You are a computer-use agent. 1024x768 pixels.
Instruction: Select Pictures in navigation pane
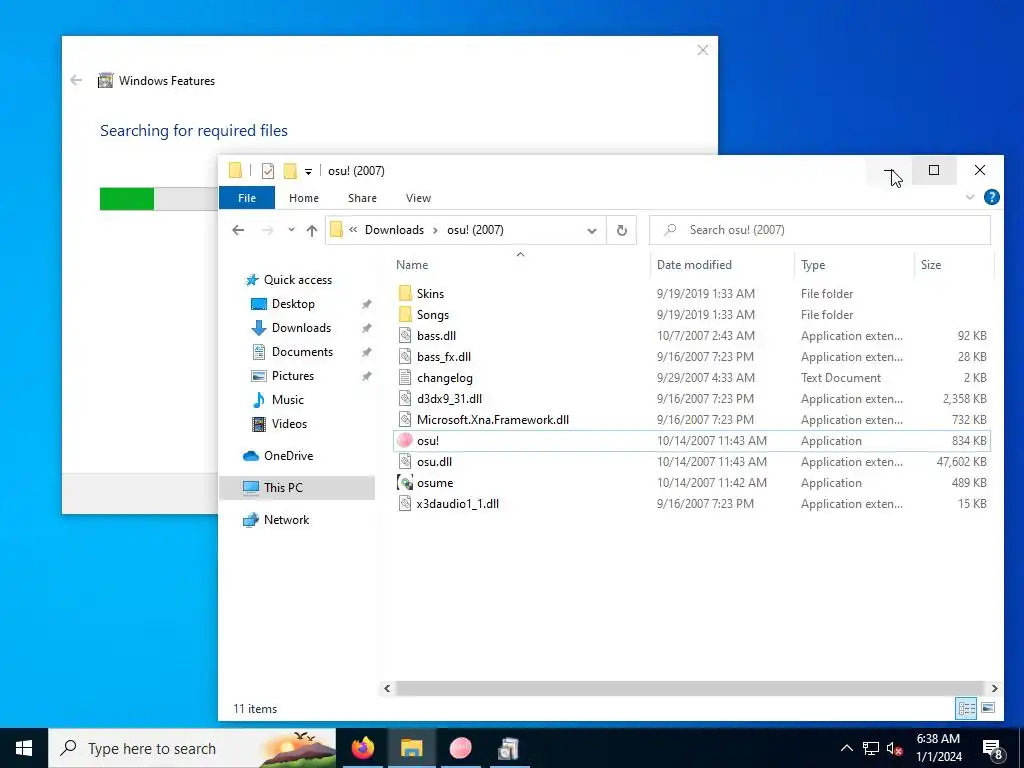pos(293,376)
